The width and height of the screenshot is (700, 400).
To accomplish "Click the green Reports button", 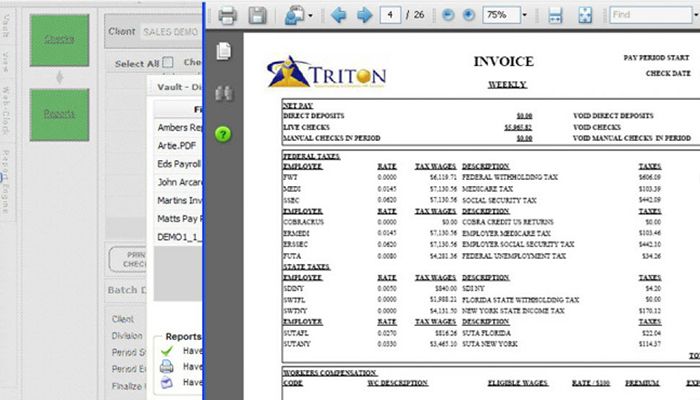I will pos(59,115).
